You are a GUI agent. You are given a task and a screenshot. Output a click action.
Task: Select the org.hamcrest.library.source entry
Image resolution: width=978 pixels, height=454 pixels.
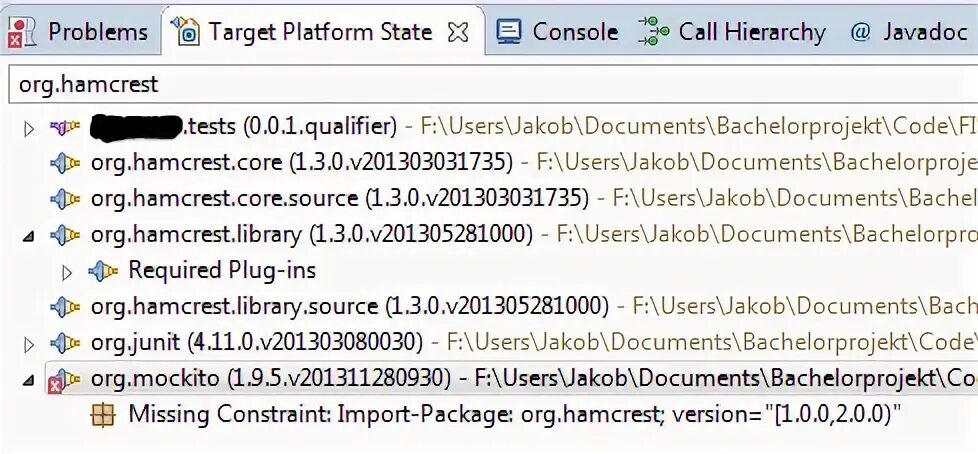pos(349,306)
